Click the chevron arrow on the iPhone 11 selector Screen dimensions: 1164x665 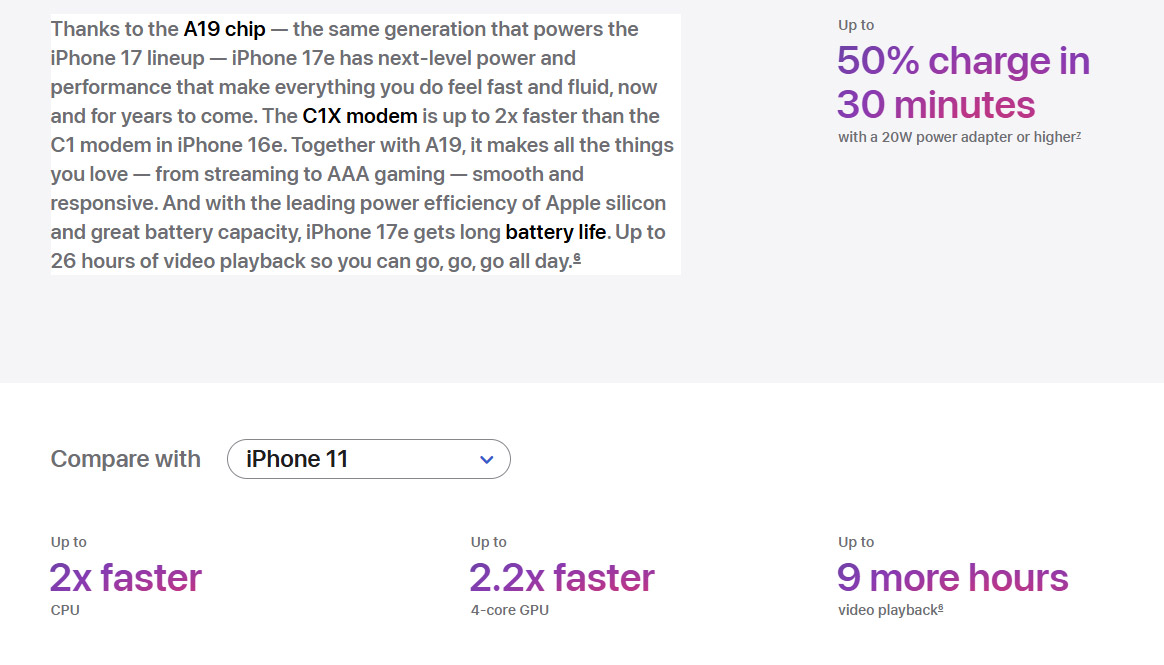(x=487, y=459)
